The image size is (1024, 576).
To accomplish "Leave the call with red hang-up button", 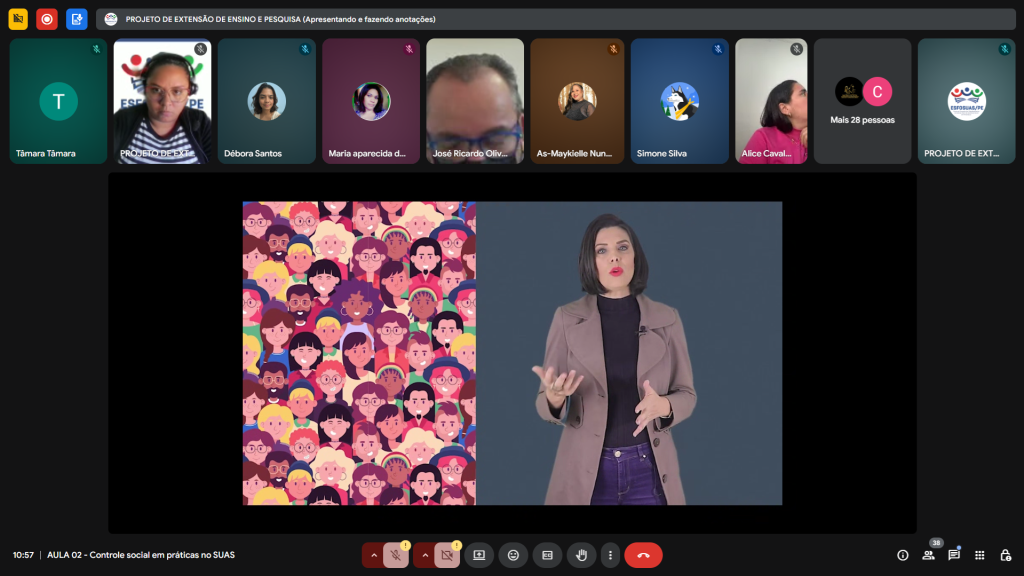I will click(x=643, y=555).
